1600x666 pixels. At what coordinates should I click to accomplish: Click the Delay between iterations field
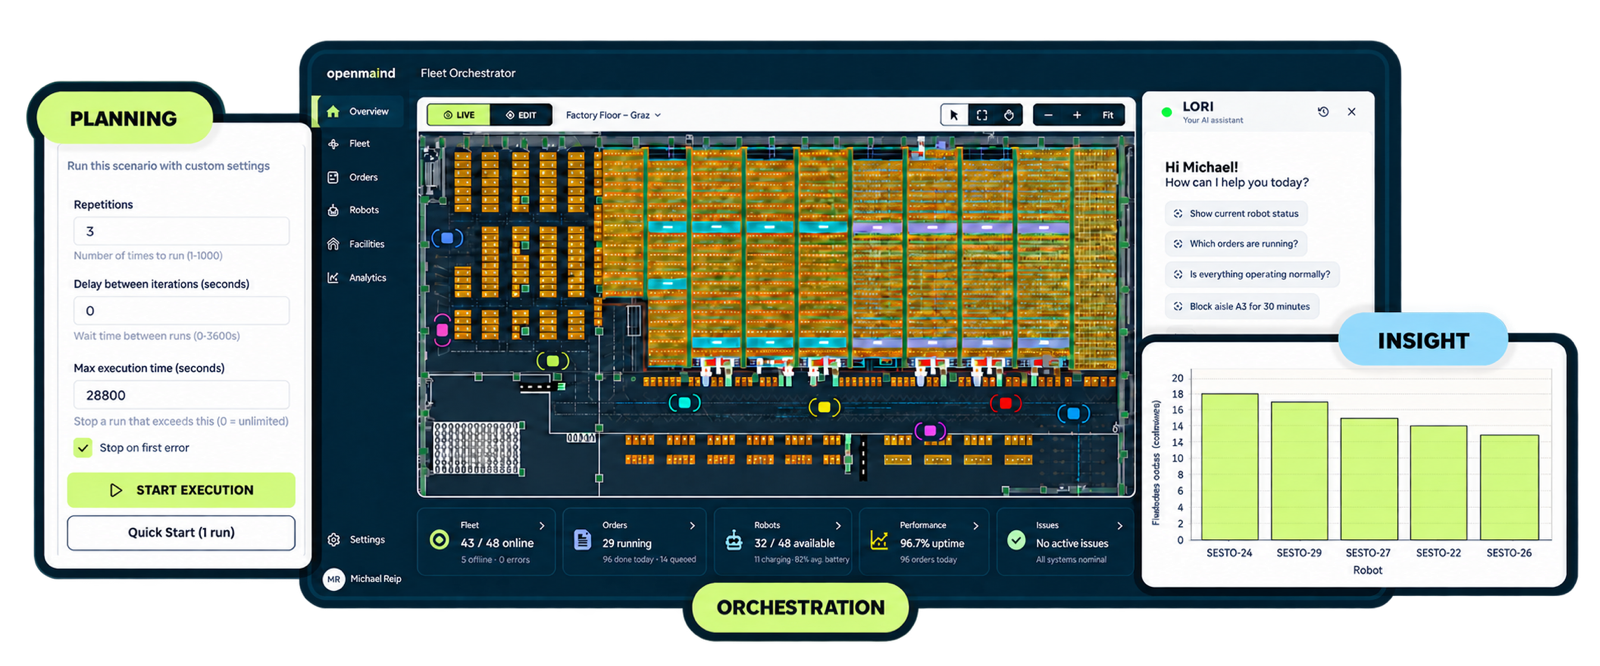click(x=181, y=311)
